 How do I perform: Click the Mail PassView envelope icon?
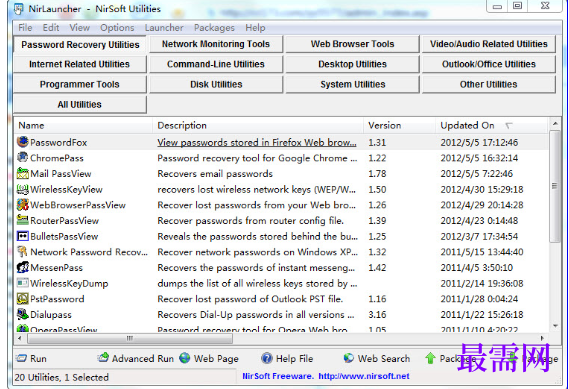[x=22, y=173]
